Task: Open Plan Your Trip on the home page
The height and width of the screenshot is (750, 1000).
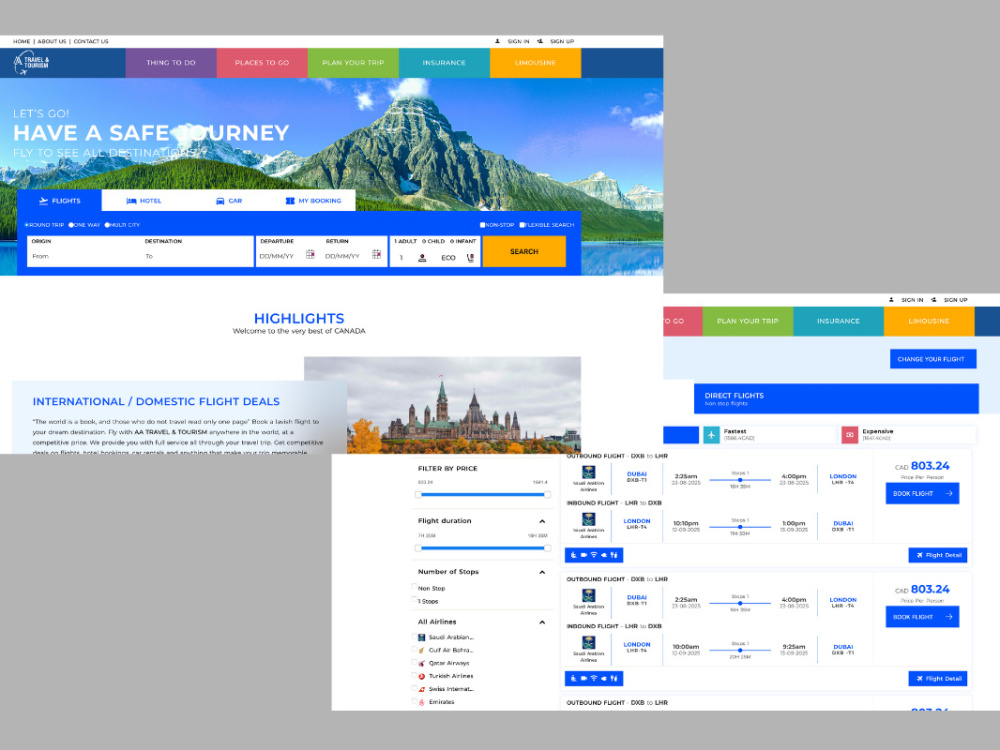Action: [x=353, y=63]
